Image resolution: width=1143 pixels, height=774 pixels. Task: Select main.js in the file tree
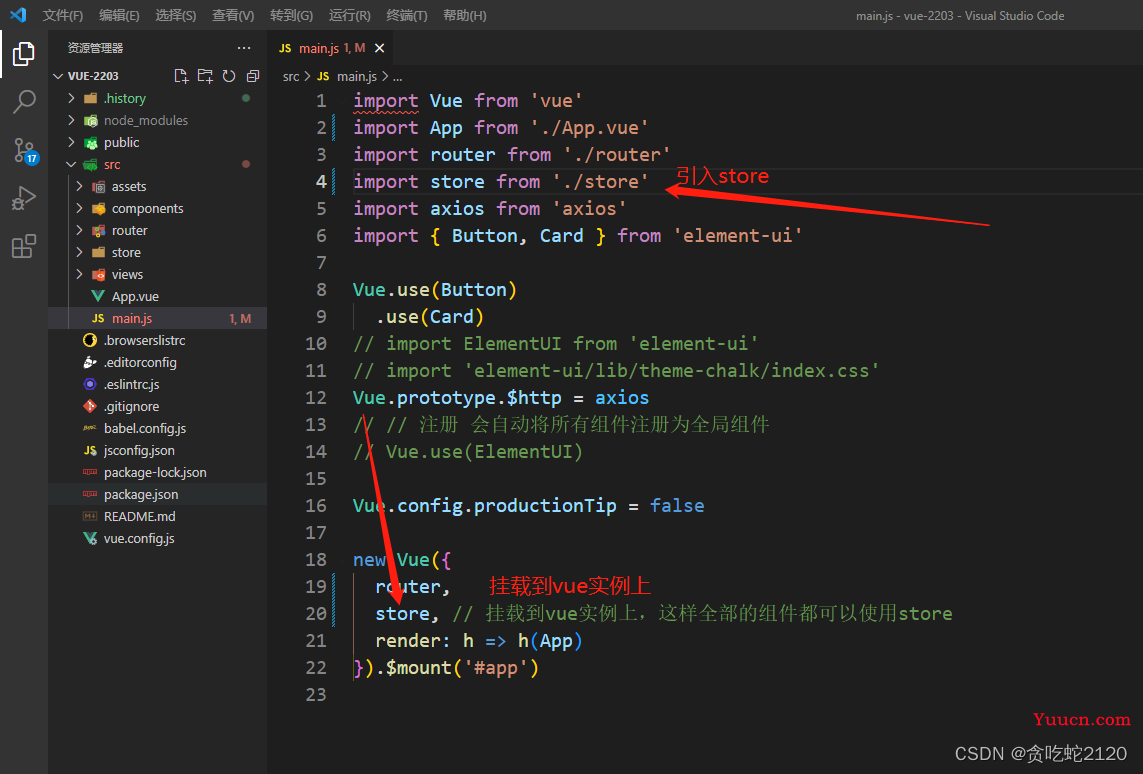pos(157,318)
